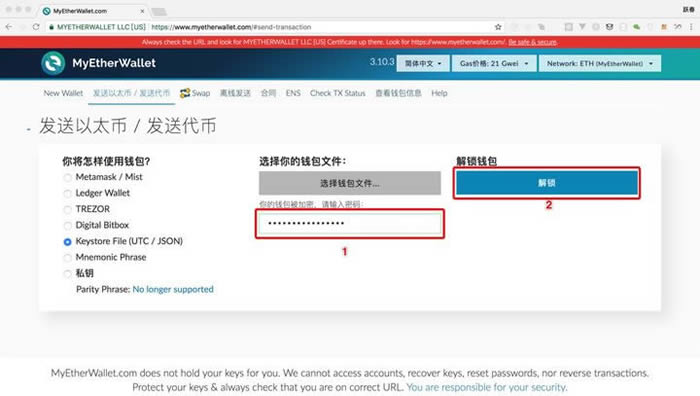Viewport: 700px width, 396px height.
Task: Click the 发送以太币 / 发送代币 page heading
Action: pos(128,126)
